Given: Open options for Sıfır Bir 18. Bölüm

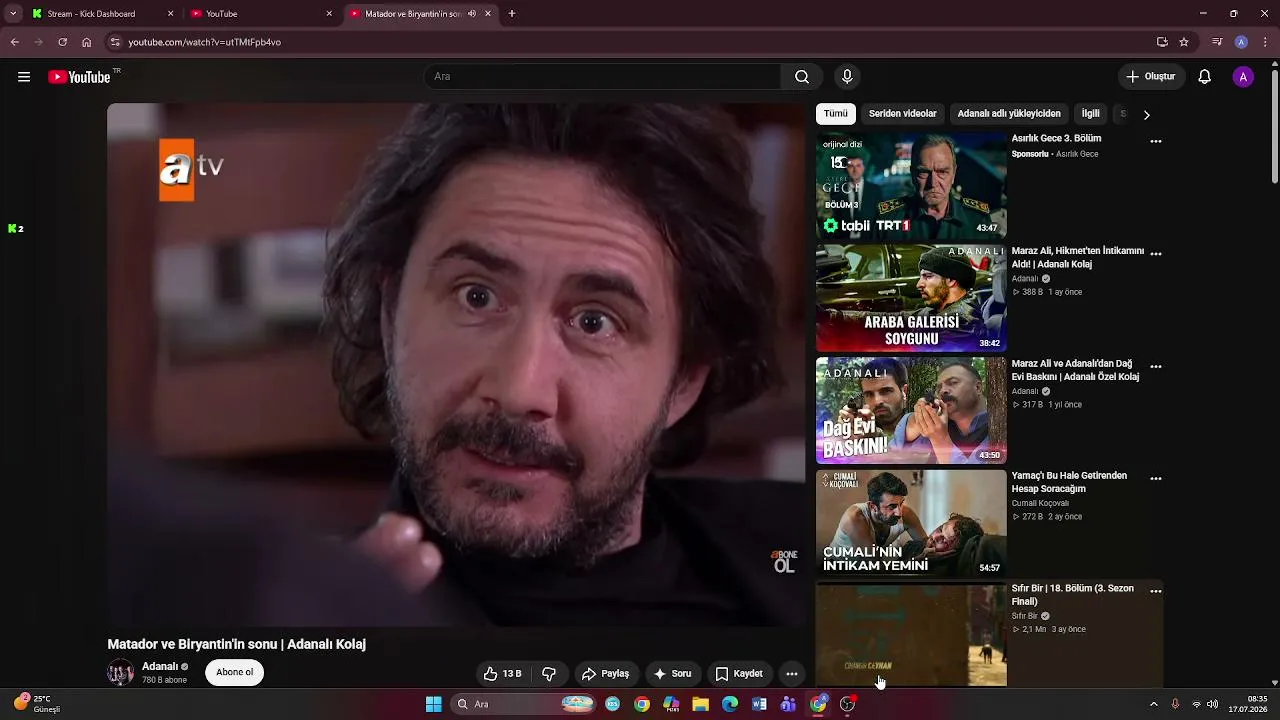Looking at the screenshot, I should [1156, 592].
